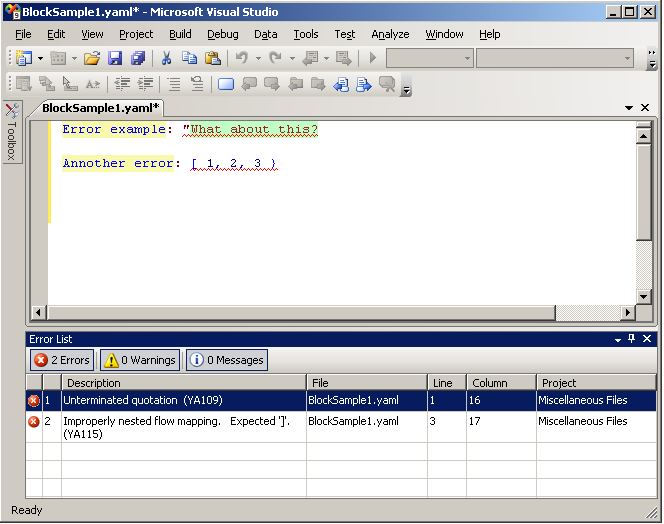The image size is (664, 524).
Task: Open the Solution Configurations combo box
Action: pos(429,58)
